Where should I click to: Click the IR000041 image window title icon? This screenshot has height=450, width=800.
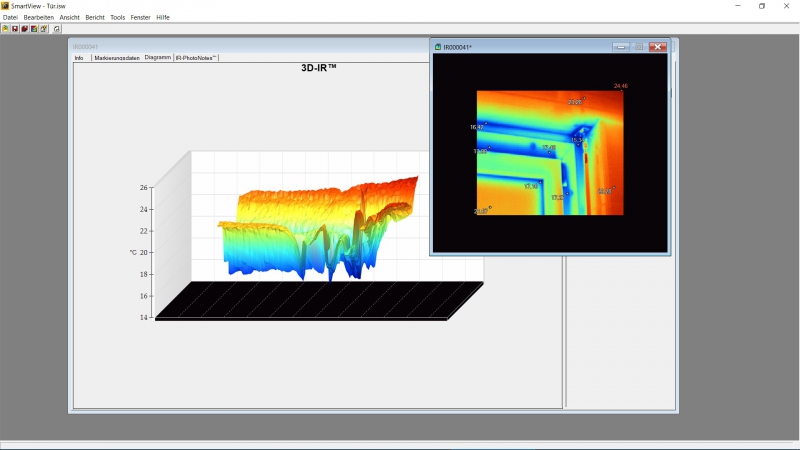[x=438, y=47]
